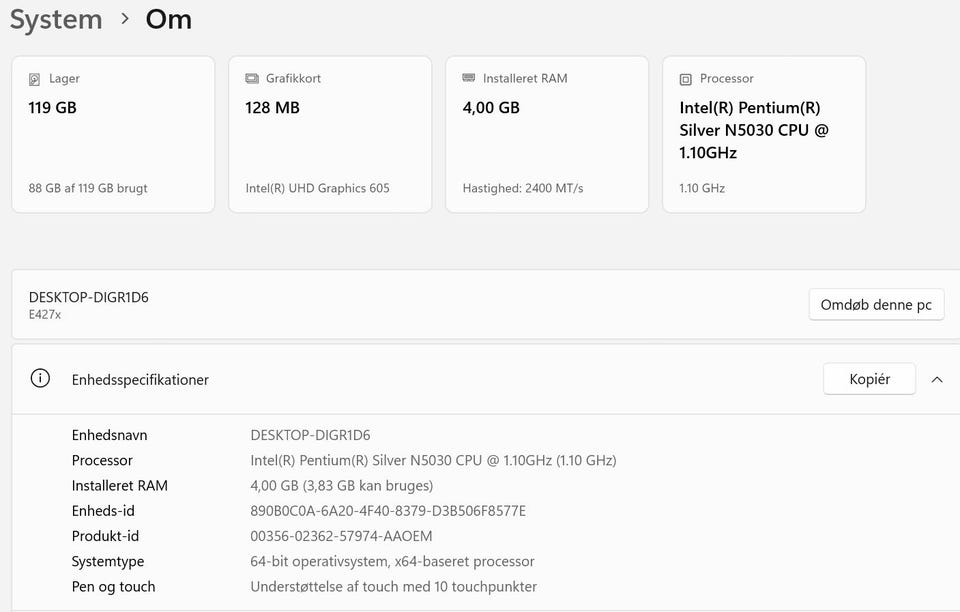Click the Enheds-id value text
This screenshot has width=960, height=612.
coord(388,511)
